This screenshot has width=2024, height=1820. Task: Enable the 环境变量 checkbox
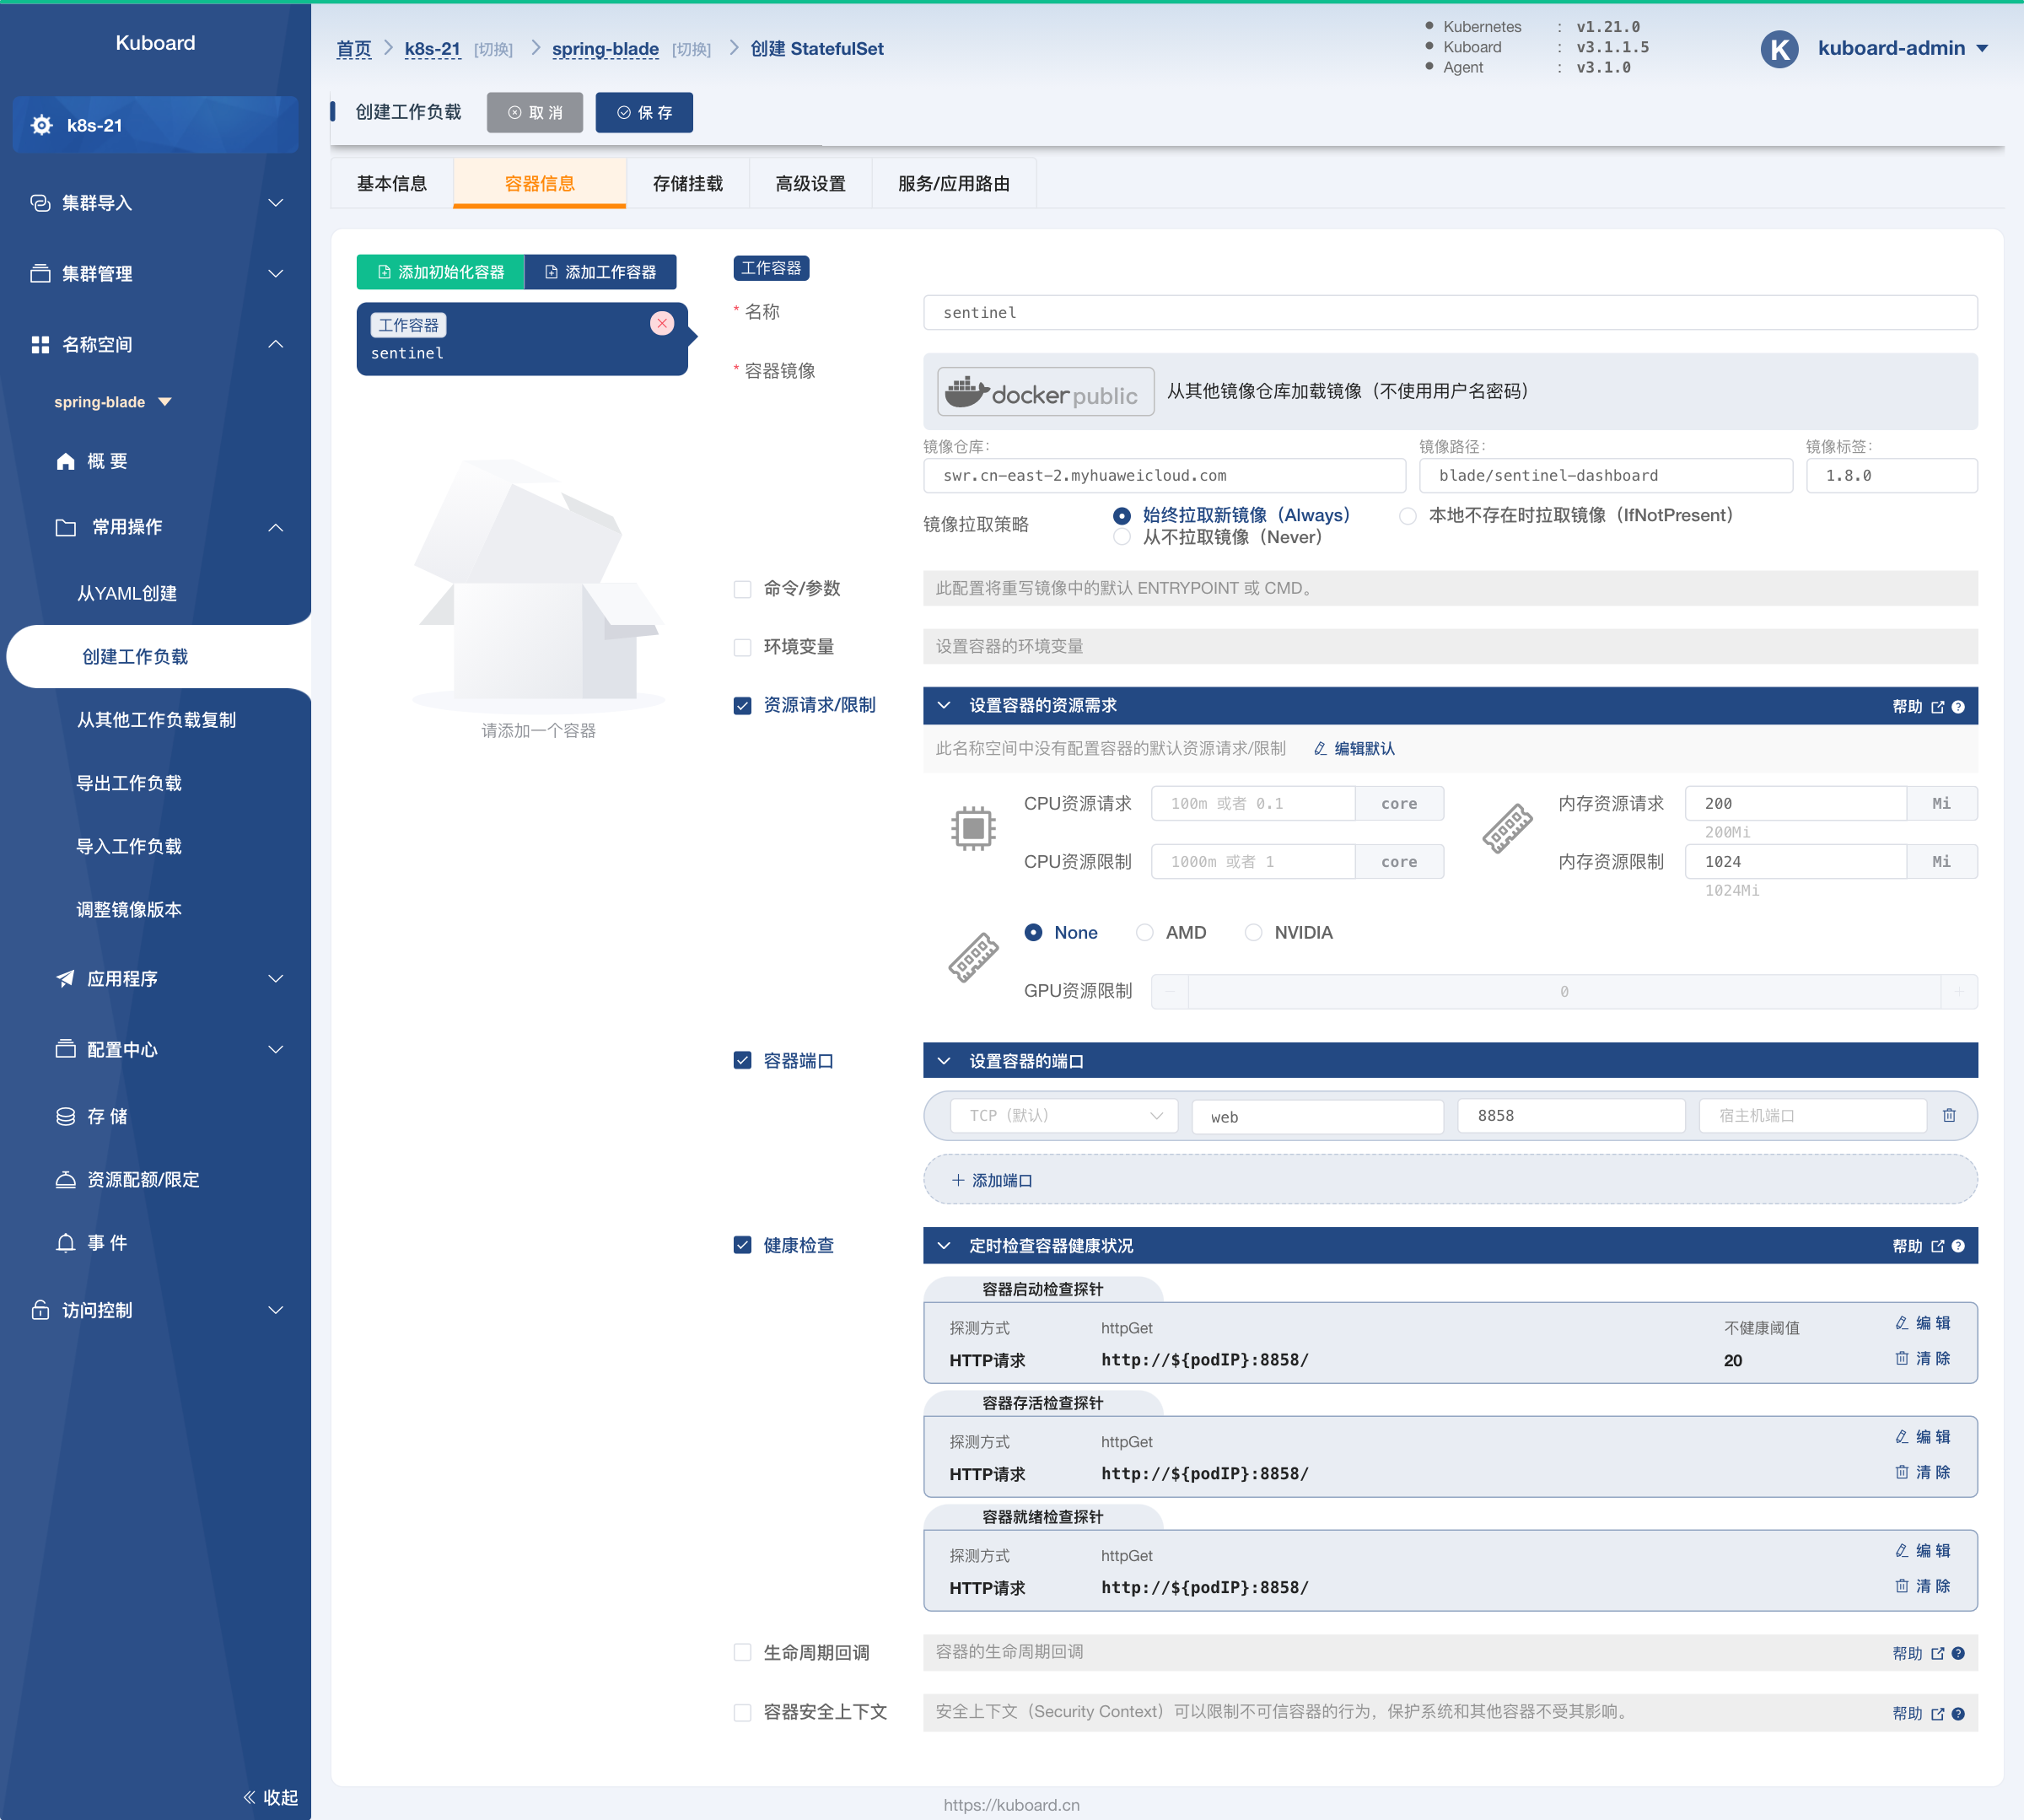click(742, 647)
